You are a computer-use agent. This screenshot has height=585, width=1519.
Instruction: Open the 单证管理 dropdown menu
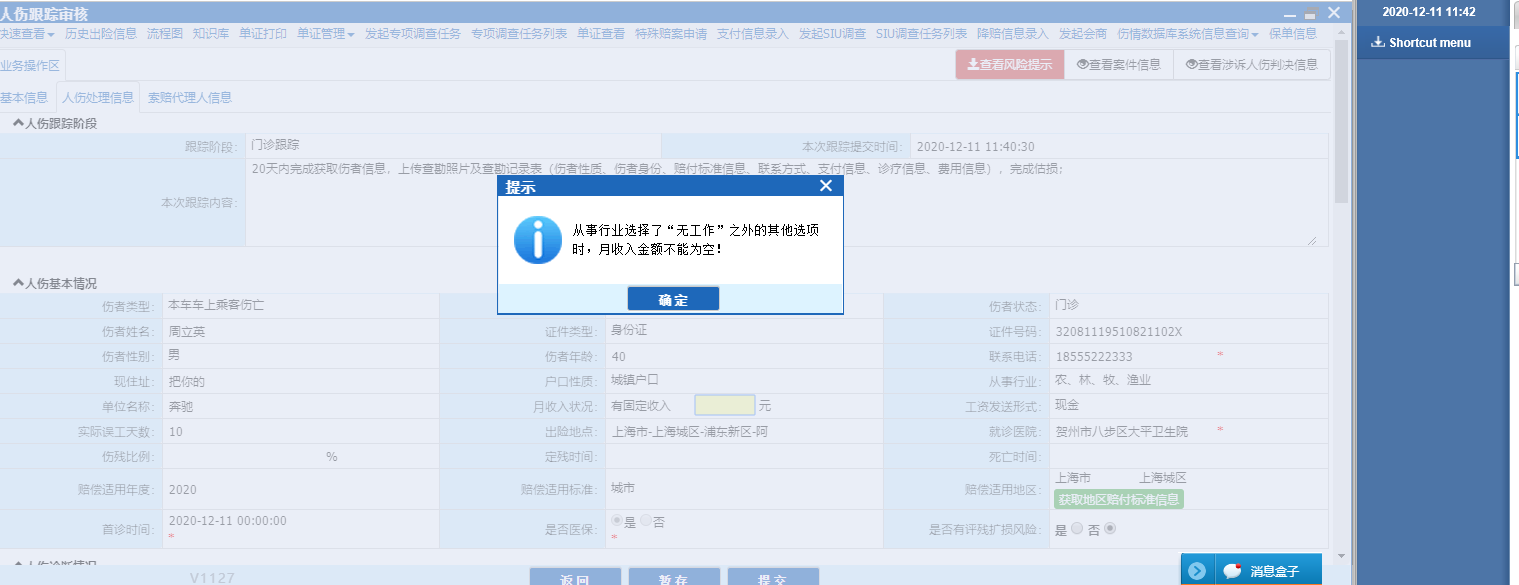[325, 33]
